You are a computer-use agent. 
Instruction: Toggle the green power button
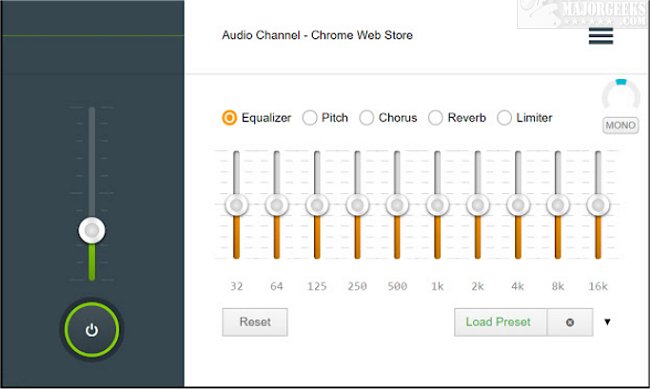tap(92, 330)
